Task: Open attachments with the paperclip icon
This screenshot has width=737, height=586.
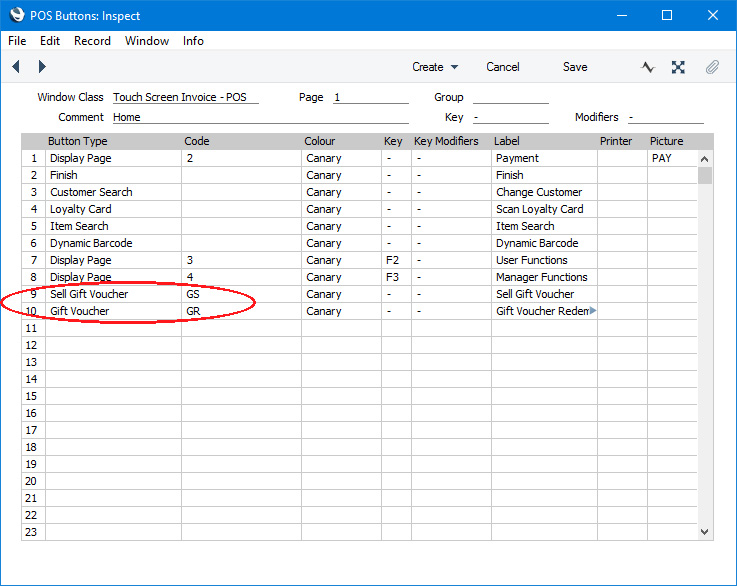Action: click(x=712, y=67)
